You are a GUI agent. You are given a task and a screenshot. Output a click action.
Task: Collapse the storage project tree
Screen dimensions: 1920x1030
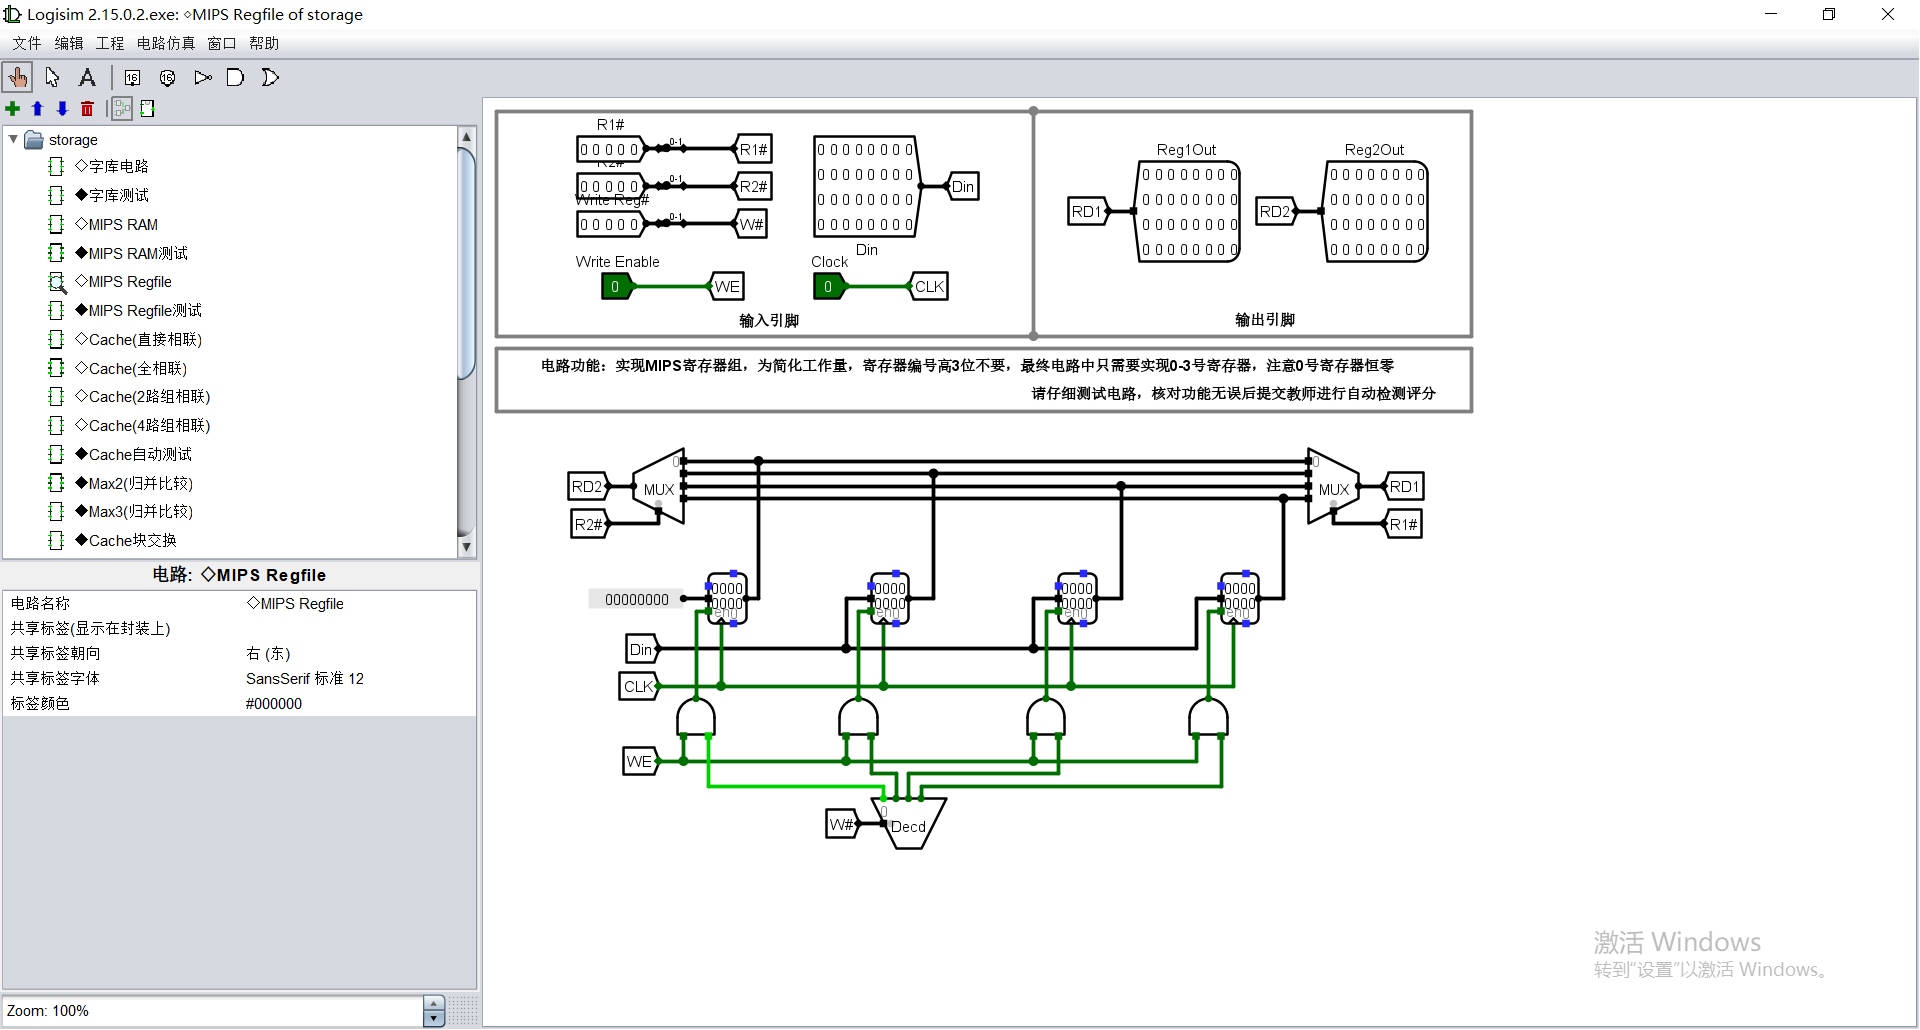(x=13, y=139)
